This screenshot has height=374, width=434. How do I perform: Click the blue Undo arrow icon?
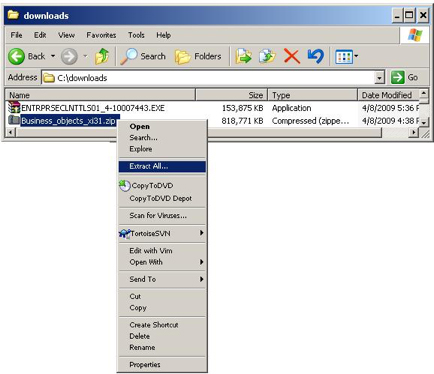[315, 56]
